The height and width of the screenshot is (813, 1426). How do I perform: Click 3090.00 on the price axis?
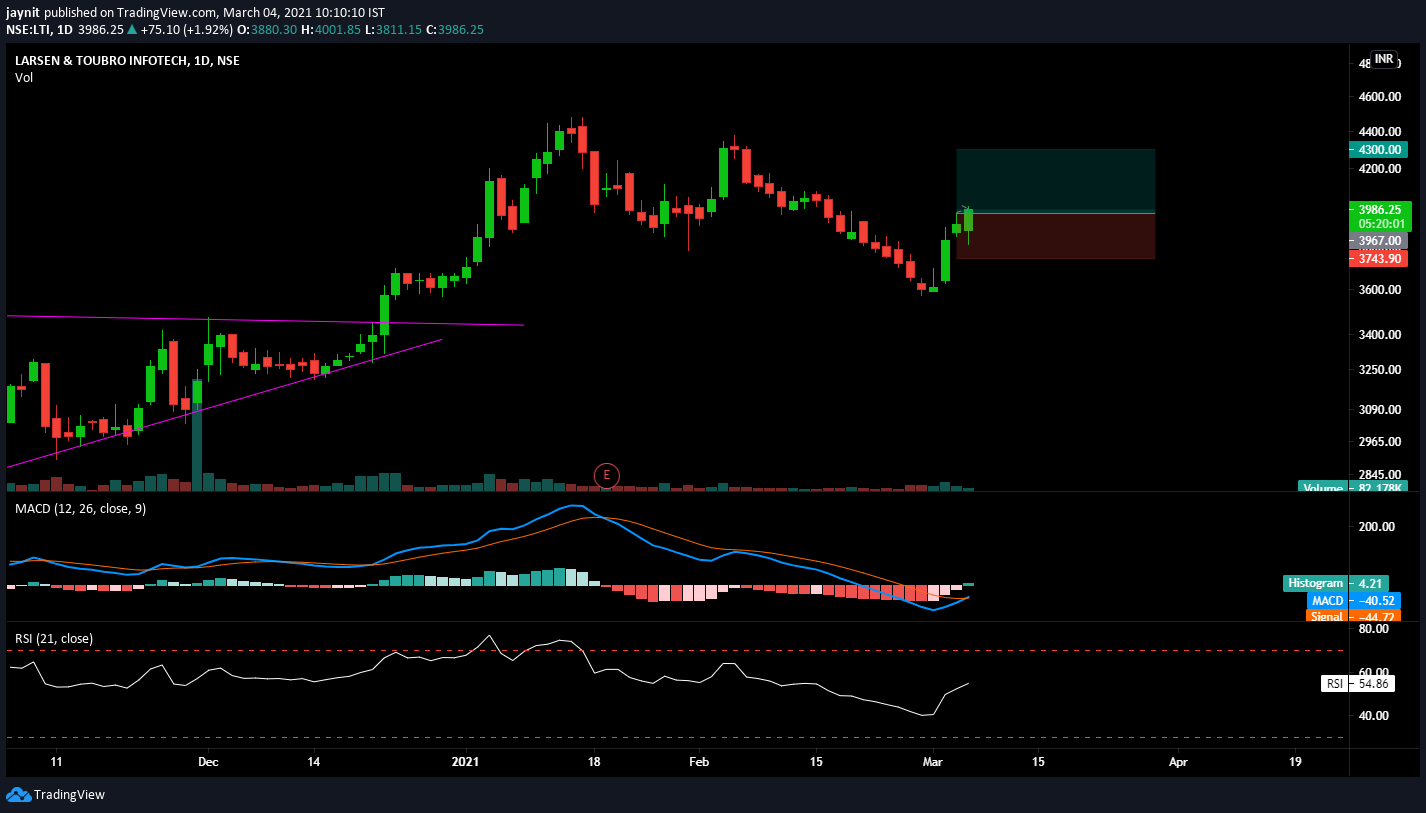pos(1378,410)
